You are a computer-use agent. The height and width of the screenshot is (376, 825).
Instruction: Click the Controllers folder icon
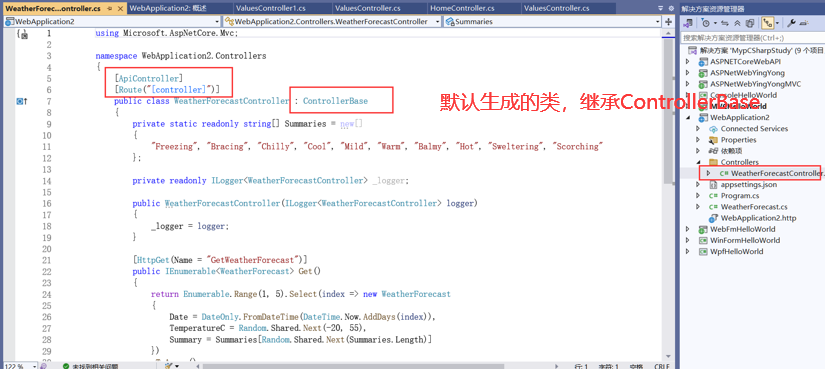click(x=713, y=162)
